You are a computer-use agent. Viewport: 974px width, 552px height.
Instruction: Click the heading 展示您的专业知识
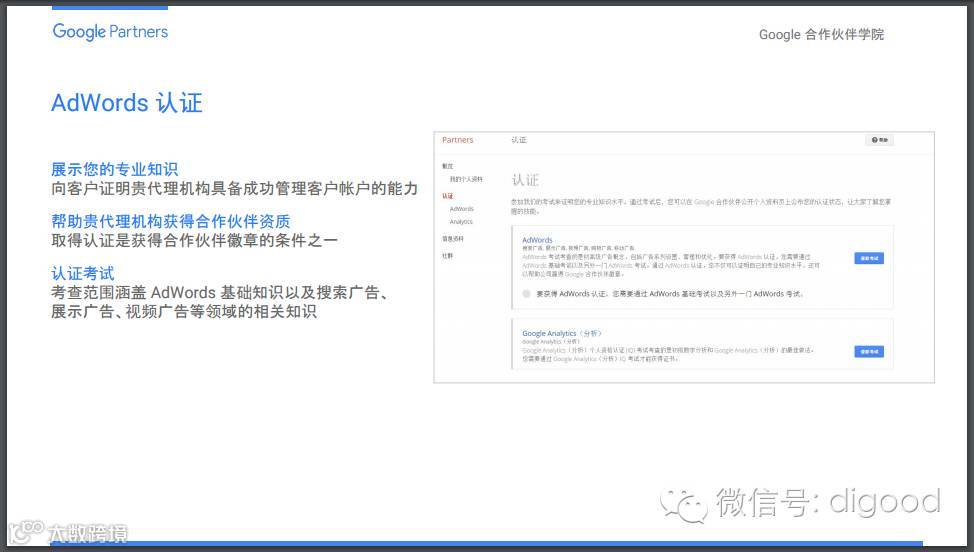click(x=114, y=169)
